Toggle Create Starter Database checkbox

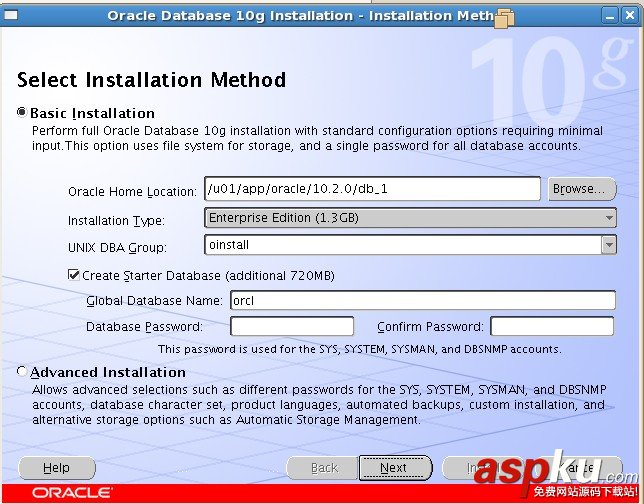pos(74,275)
